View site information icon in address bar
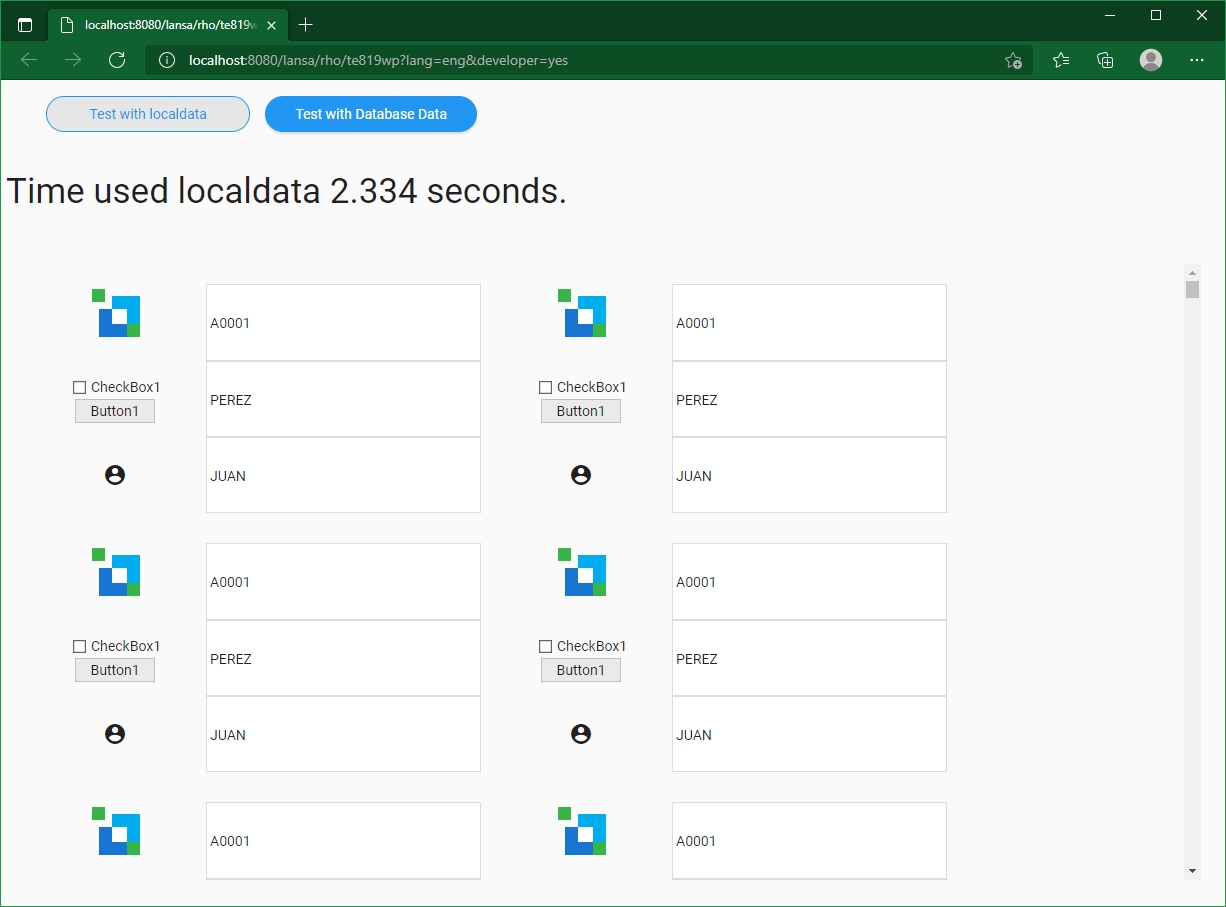The width and height of the screenshot is (1226, 907). point(167,60)
